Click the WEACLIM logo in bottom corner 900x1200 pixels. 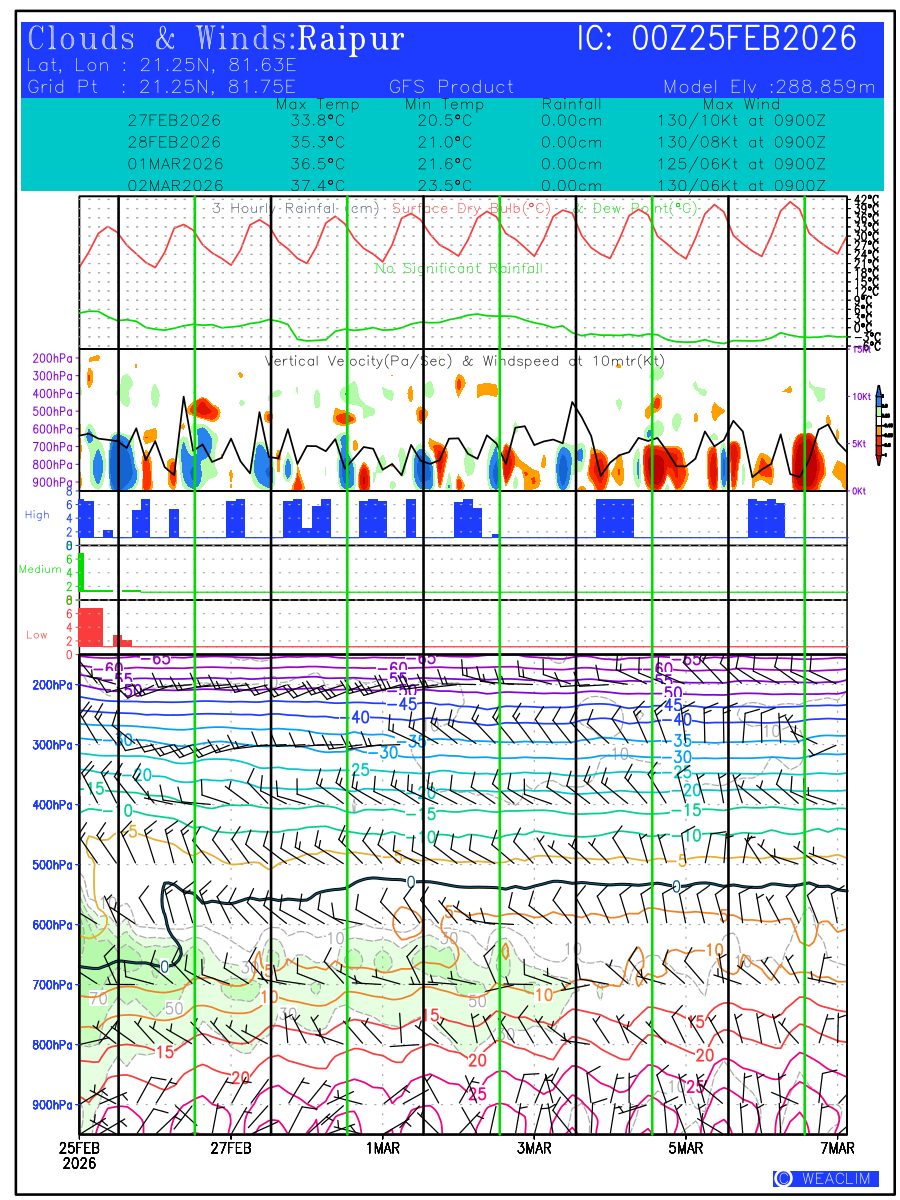coord(825,1178)
